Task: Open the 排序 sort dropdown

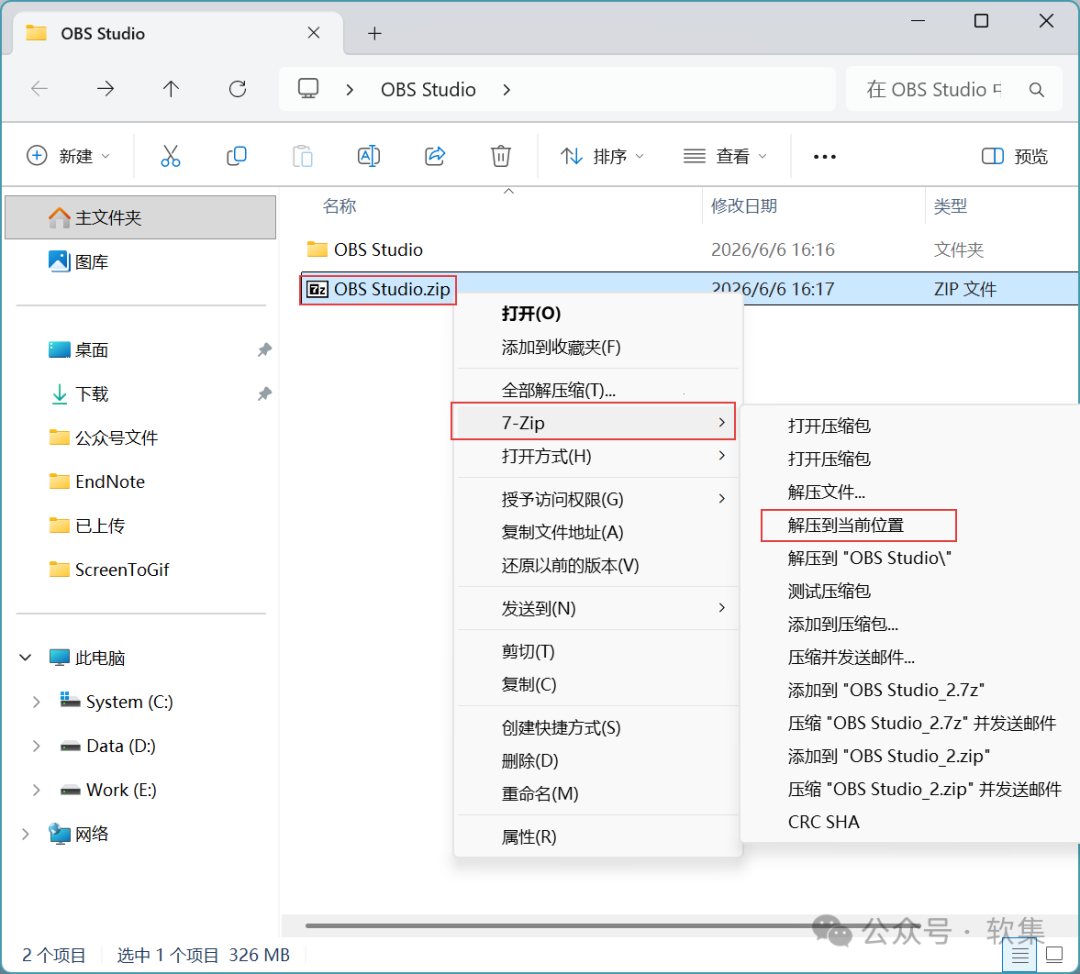Action: pos(602,156)
